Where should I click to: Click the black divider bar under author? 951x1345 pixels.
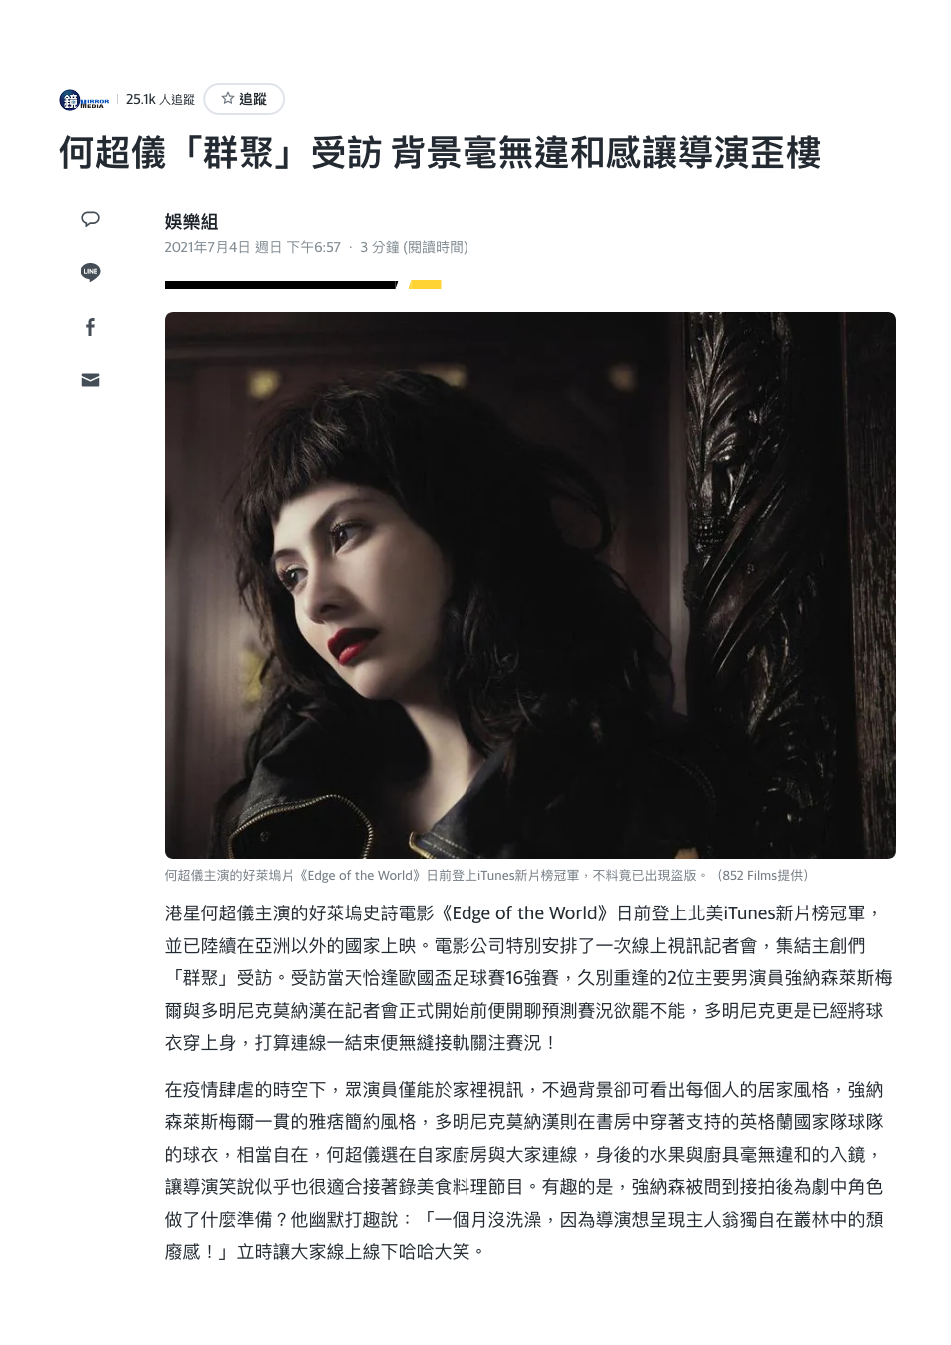point(281,285)
